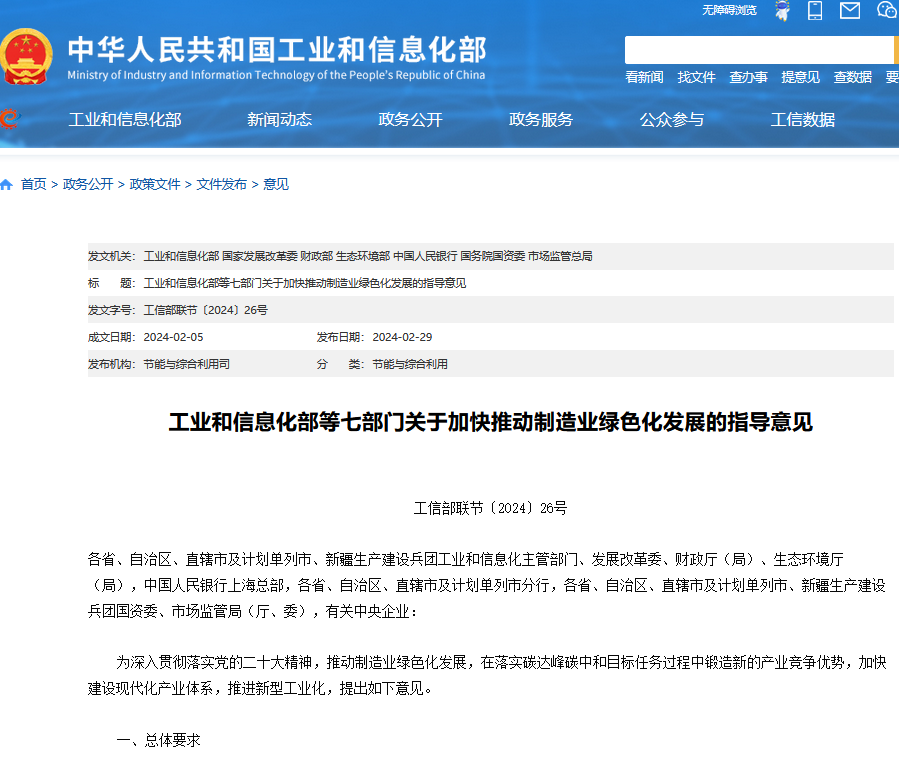
Task: Click the home icon in breadcrumb
Action: [x=7, y=184]
